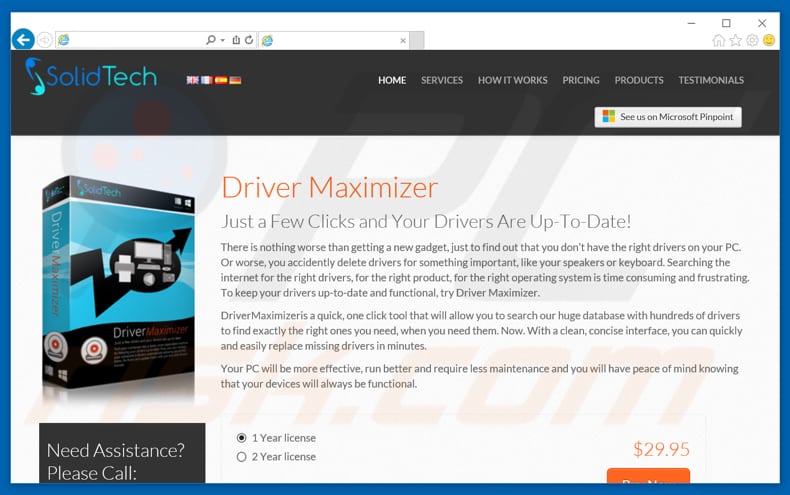Click the search magnifier in address bar

tap(211, 40)
